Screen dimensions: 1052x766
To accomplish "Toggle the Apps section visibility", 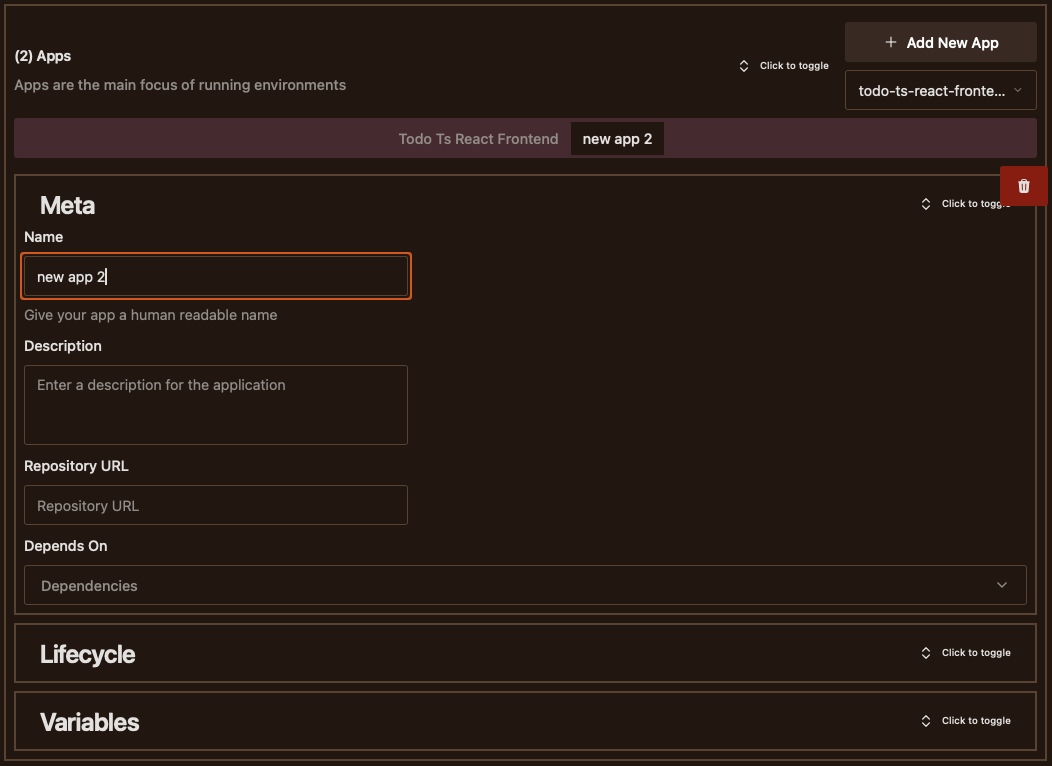I will [785, 65].
